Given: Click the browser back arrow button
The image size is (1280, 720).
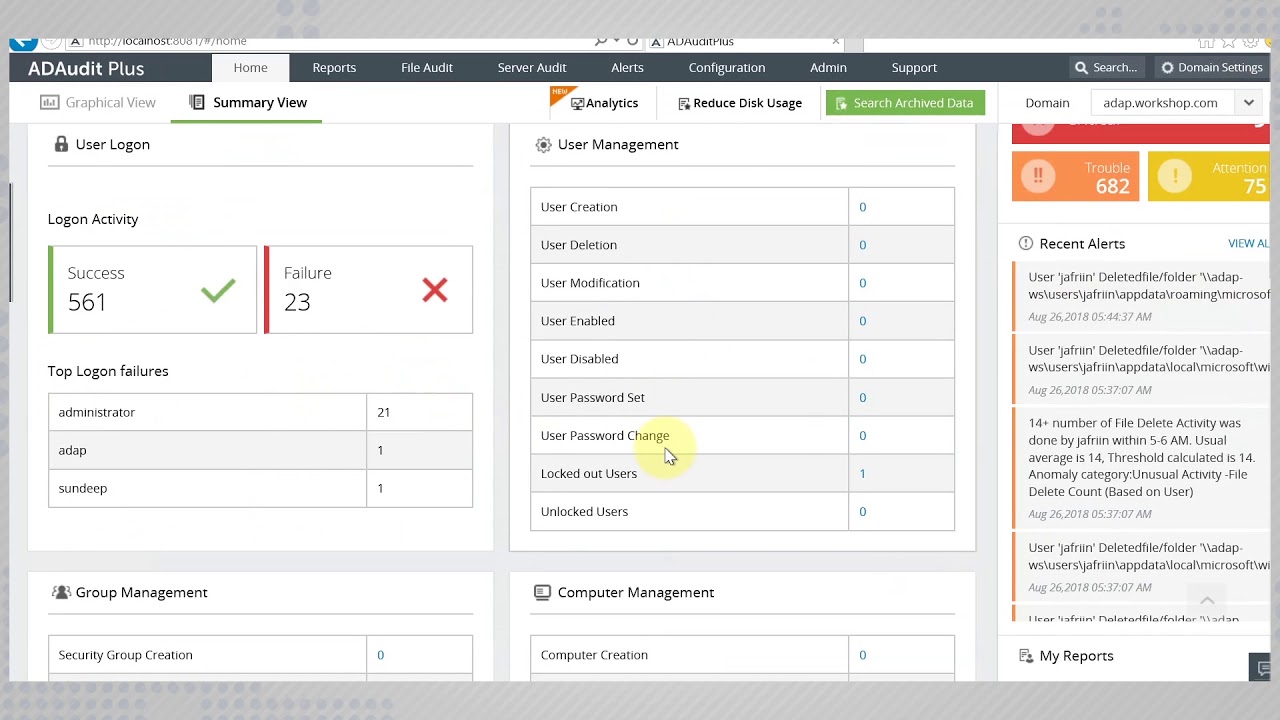Looking at the screenshot, I should (x=22, y=42).
